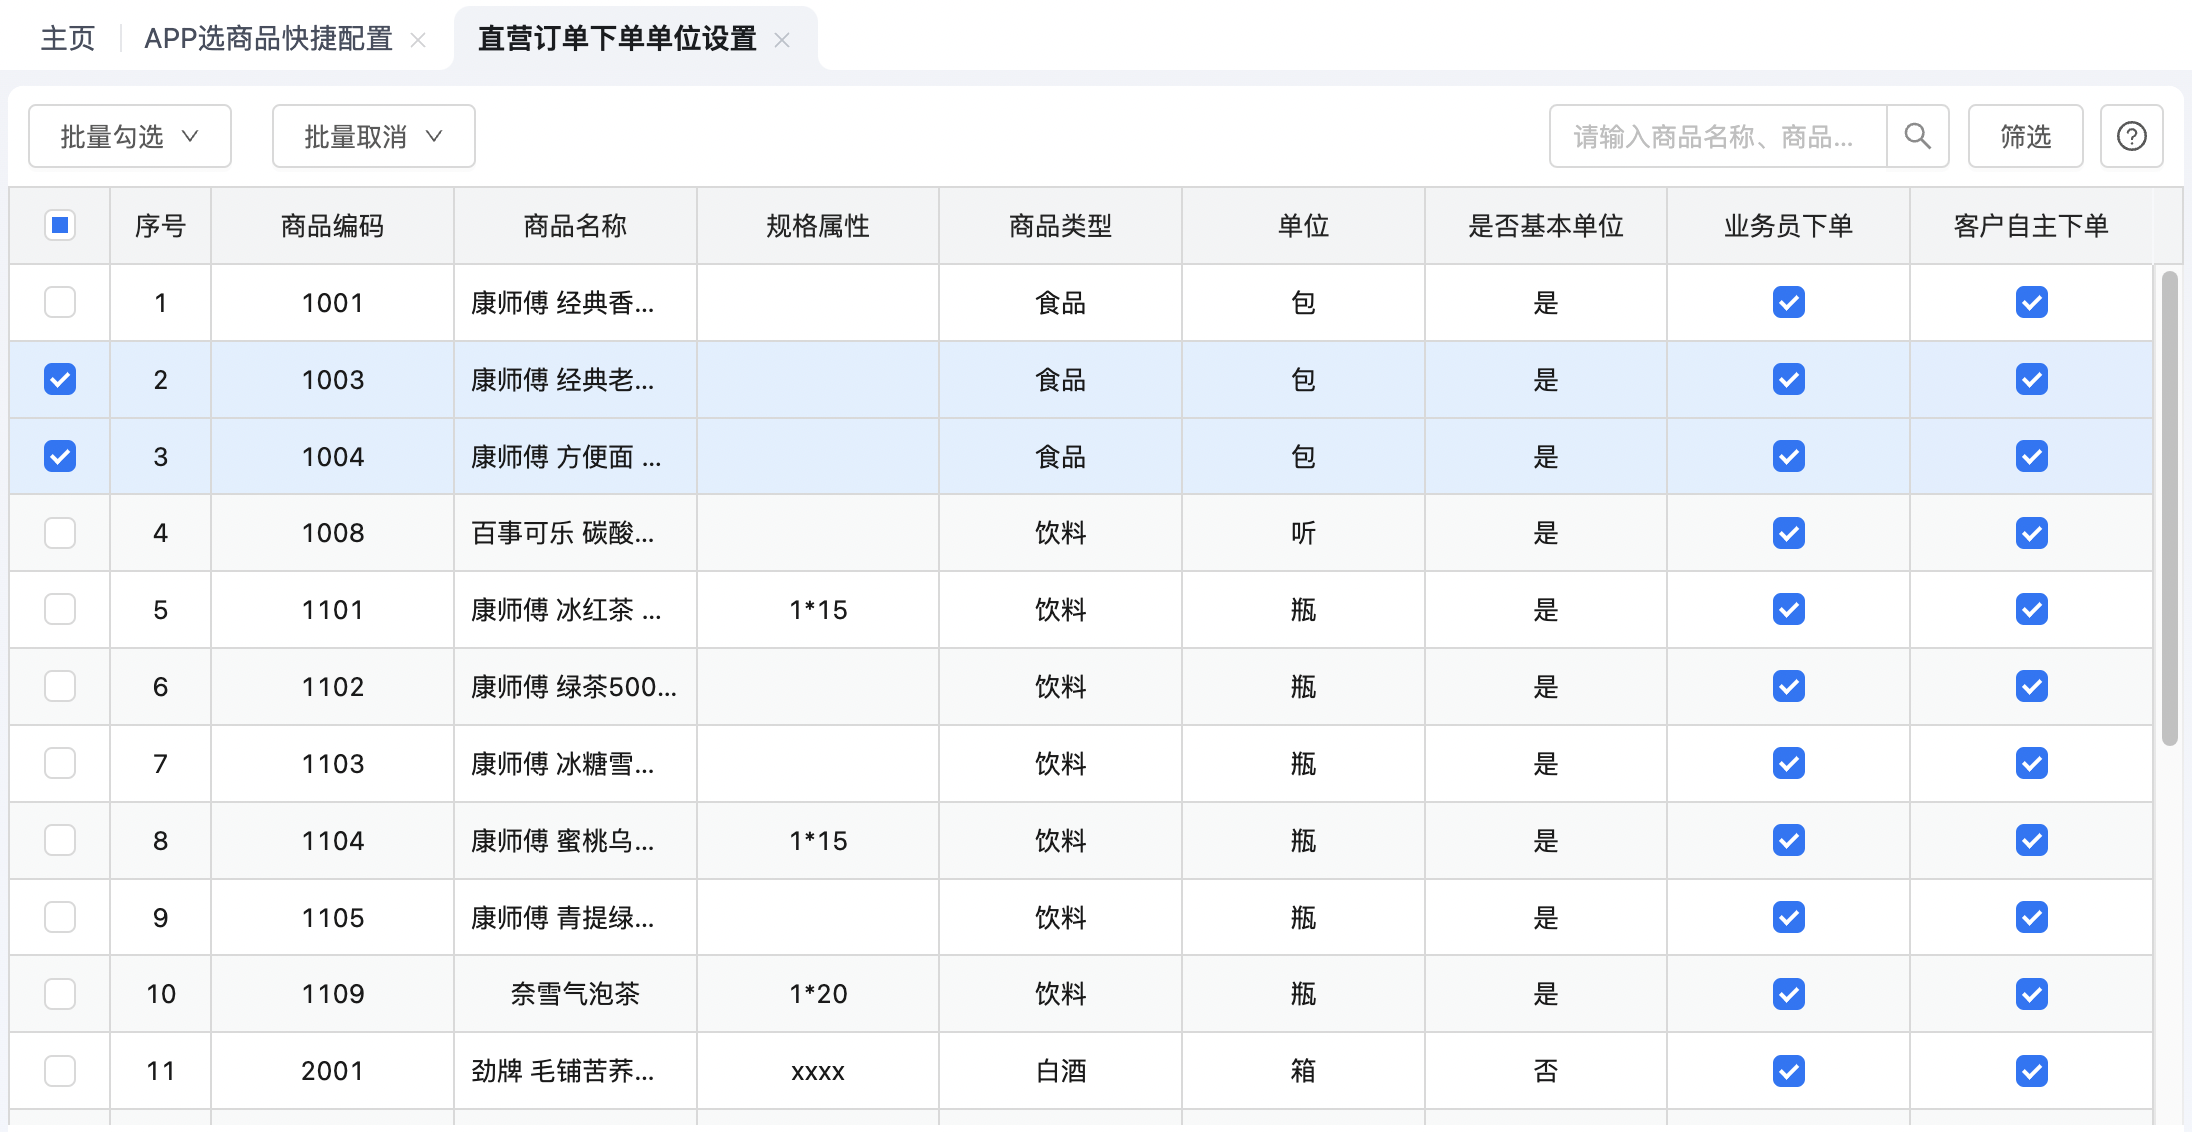Image resolution: width=2192 pixels, height=1132 pixels.
Task: Click the 业务员下单 column header
Action: tap(1789, 226)
